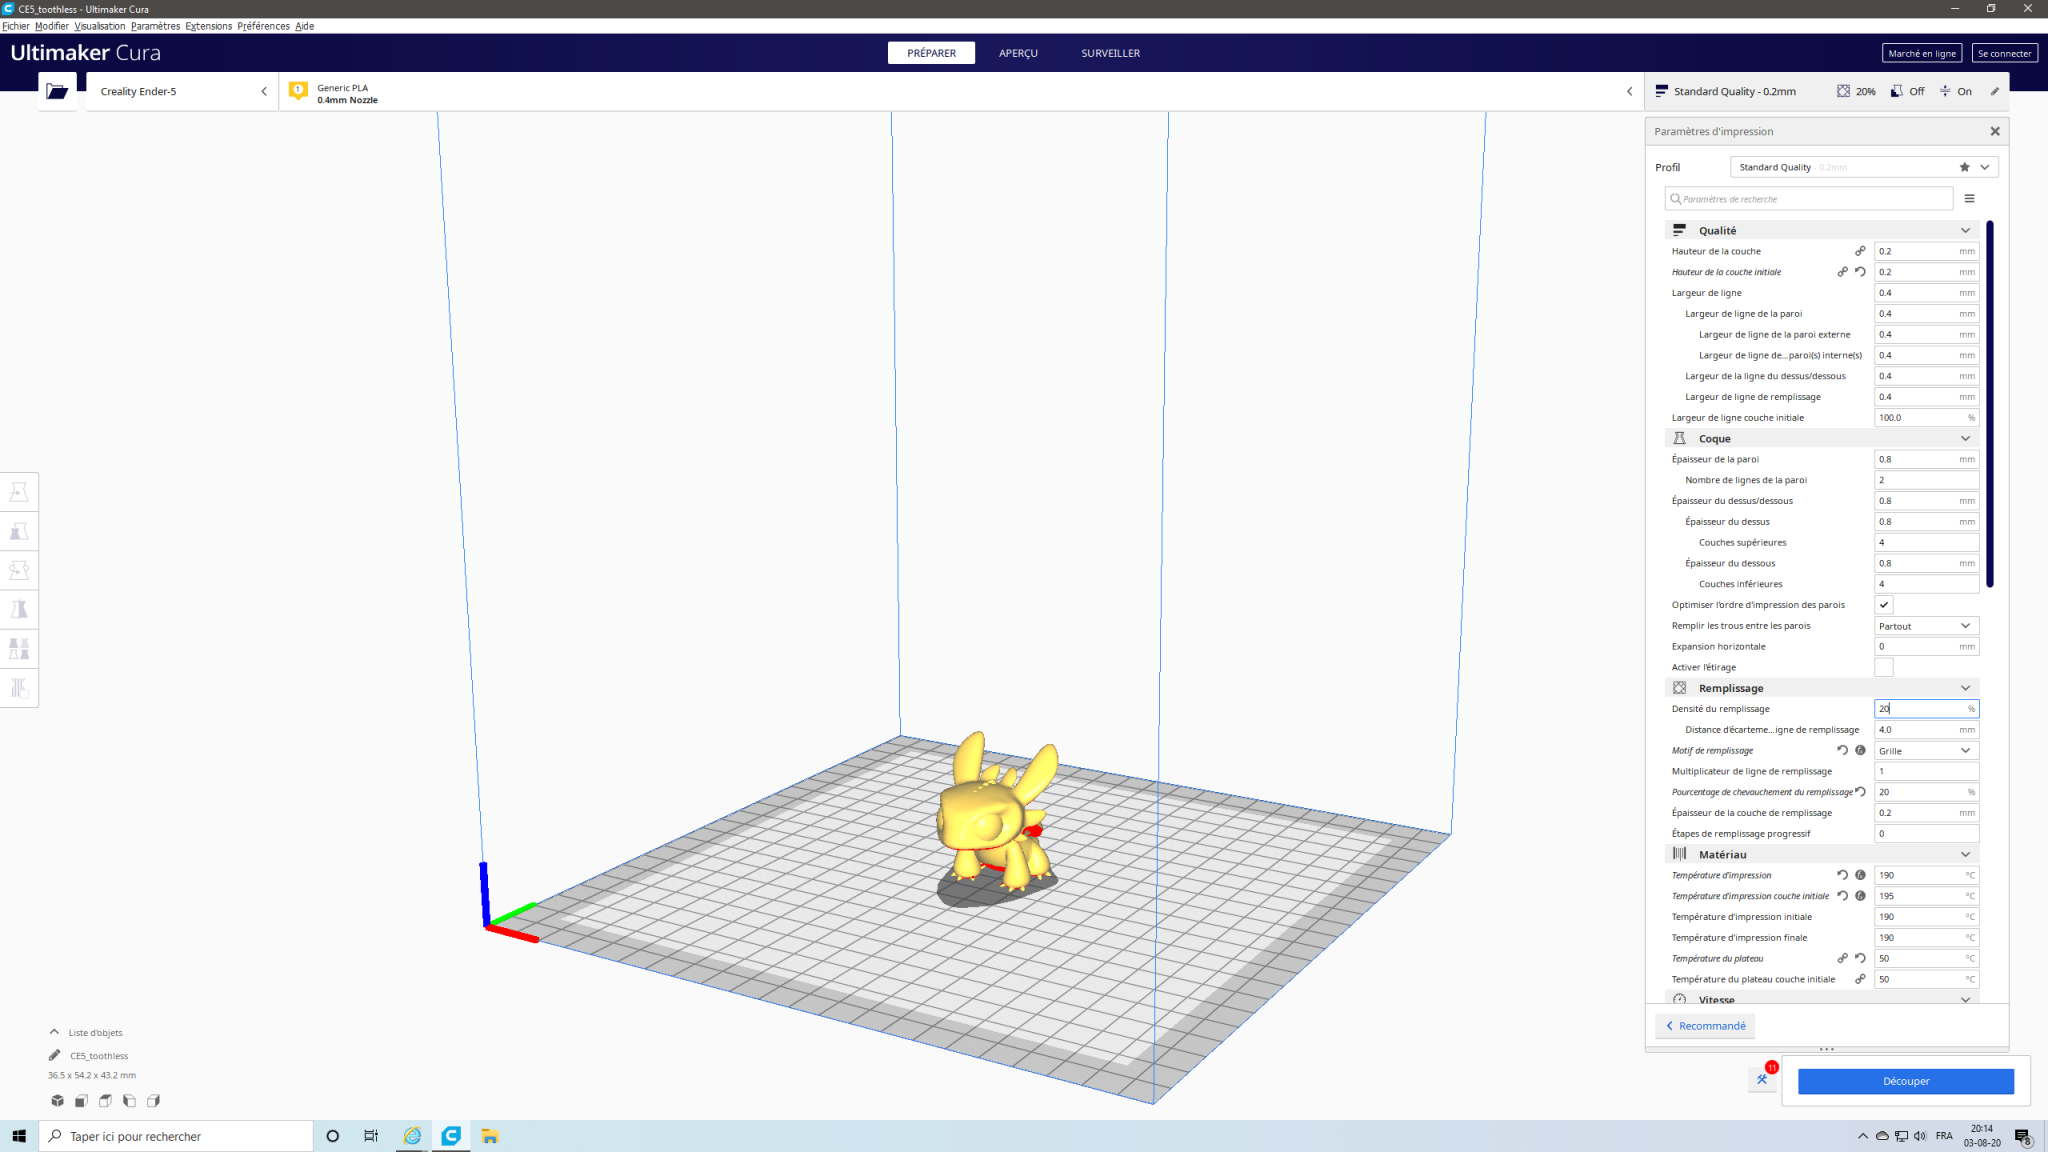Switch to 3D isometric view cube

(57, 1100)
